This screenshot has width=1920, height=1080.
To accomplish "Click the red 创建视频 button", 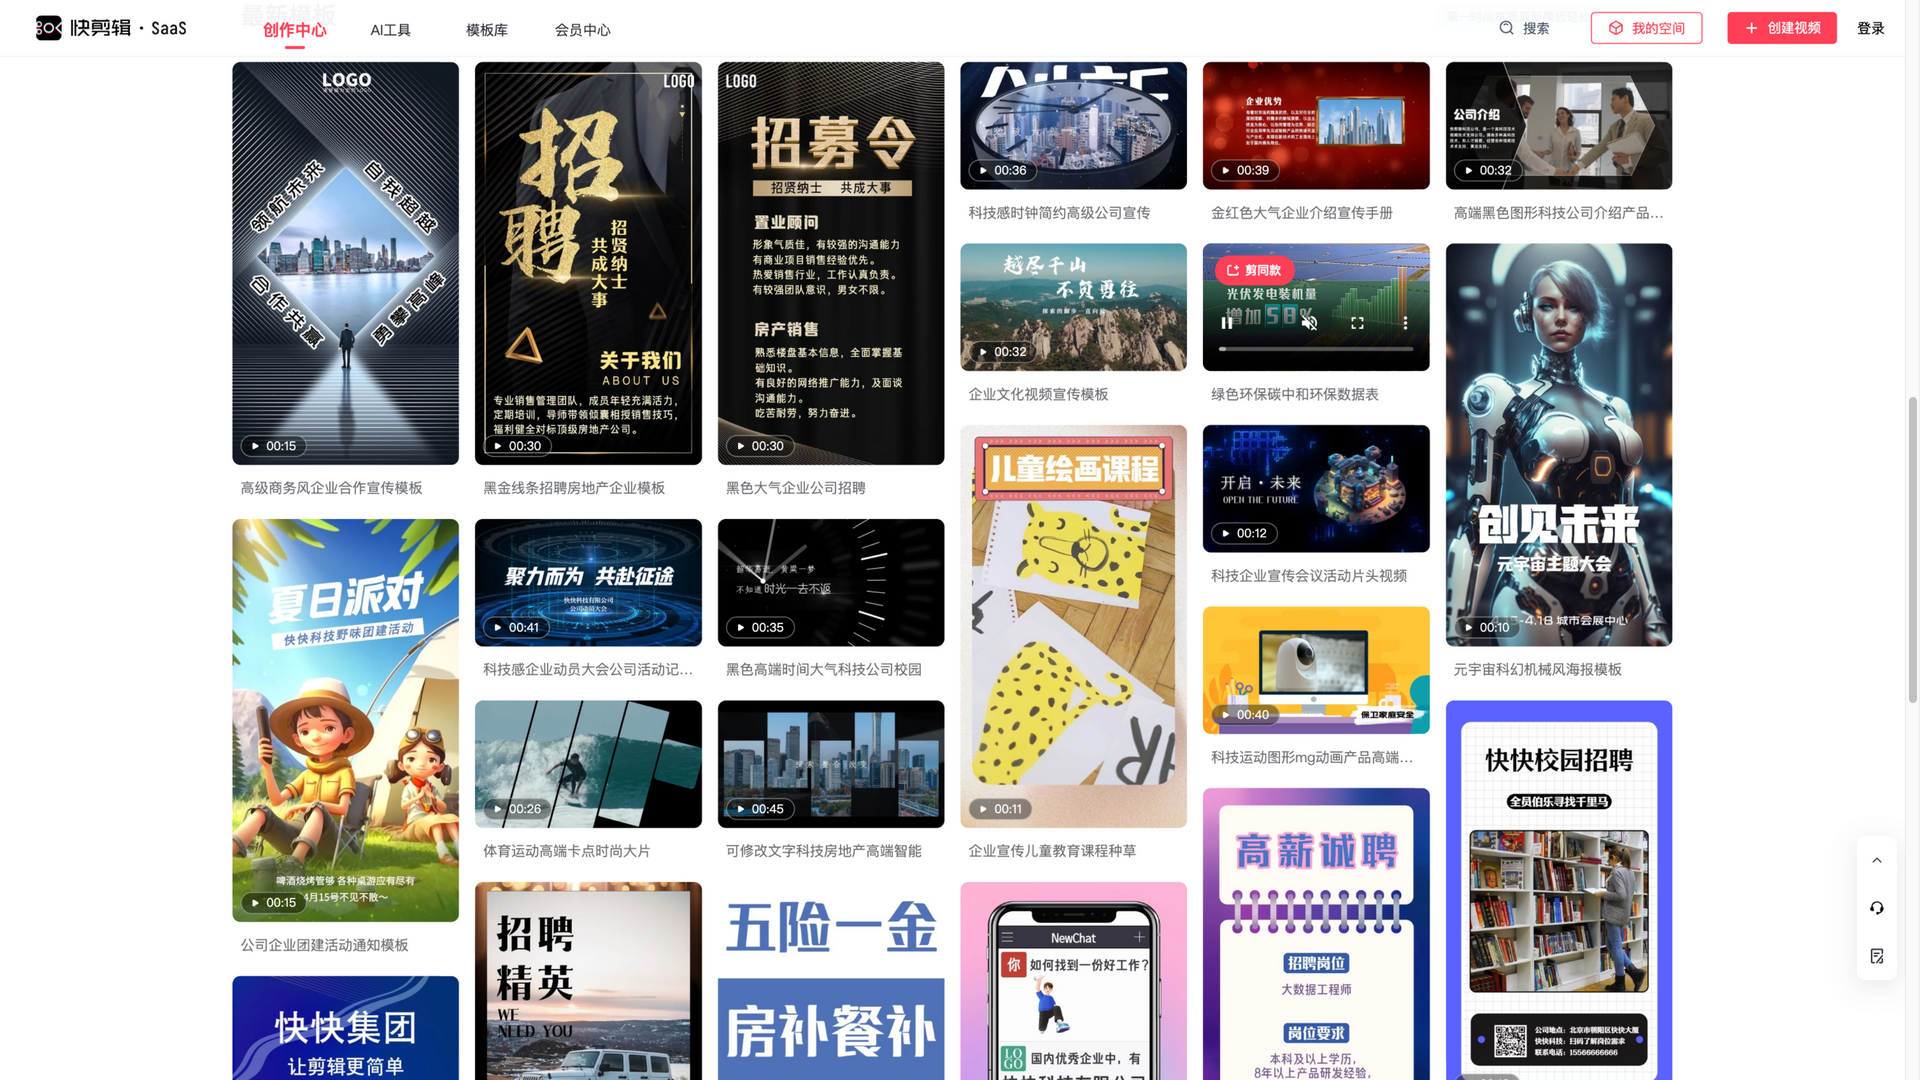I will click(1782, 28).
